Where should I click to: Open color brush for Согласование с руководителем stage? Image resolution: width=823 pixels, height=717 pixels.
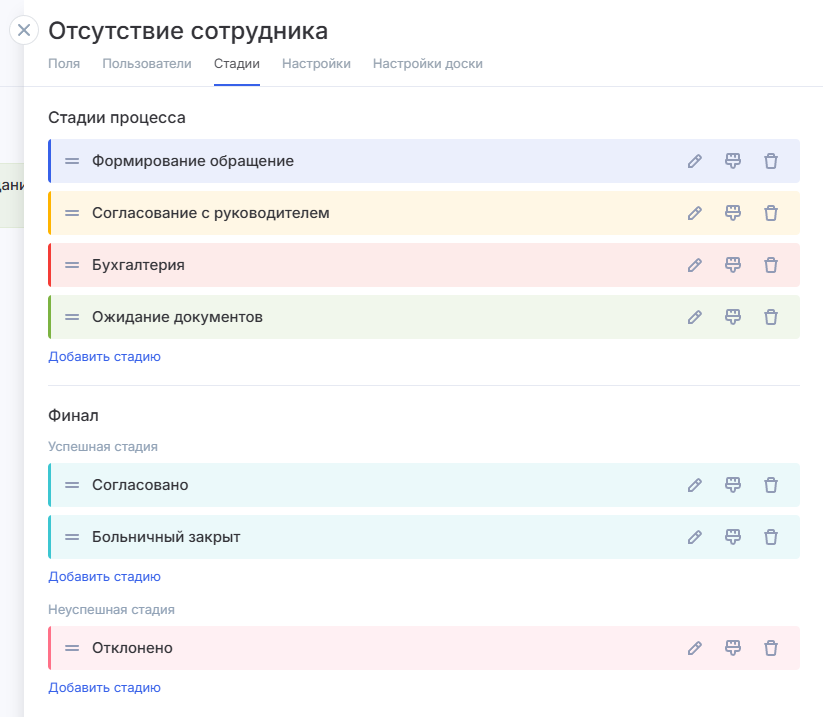733,213
